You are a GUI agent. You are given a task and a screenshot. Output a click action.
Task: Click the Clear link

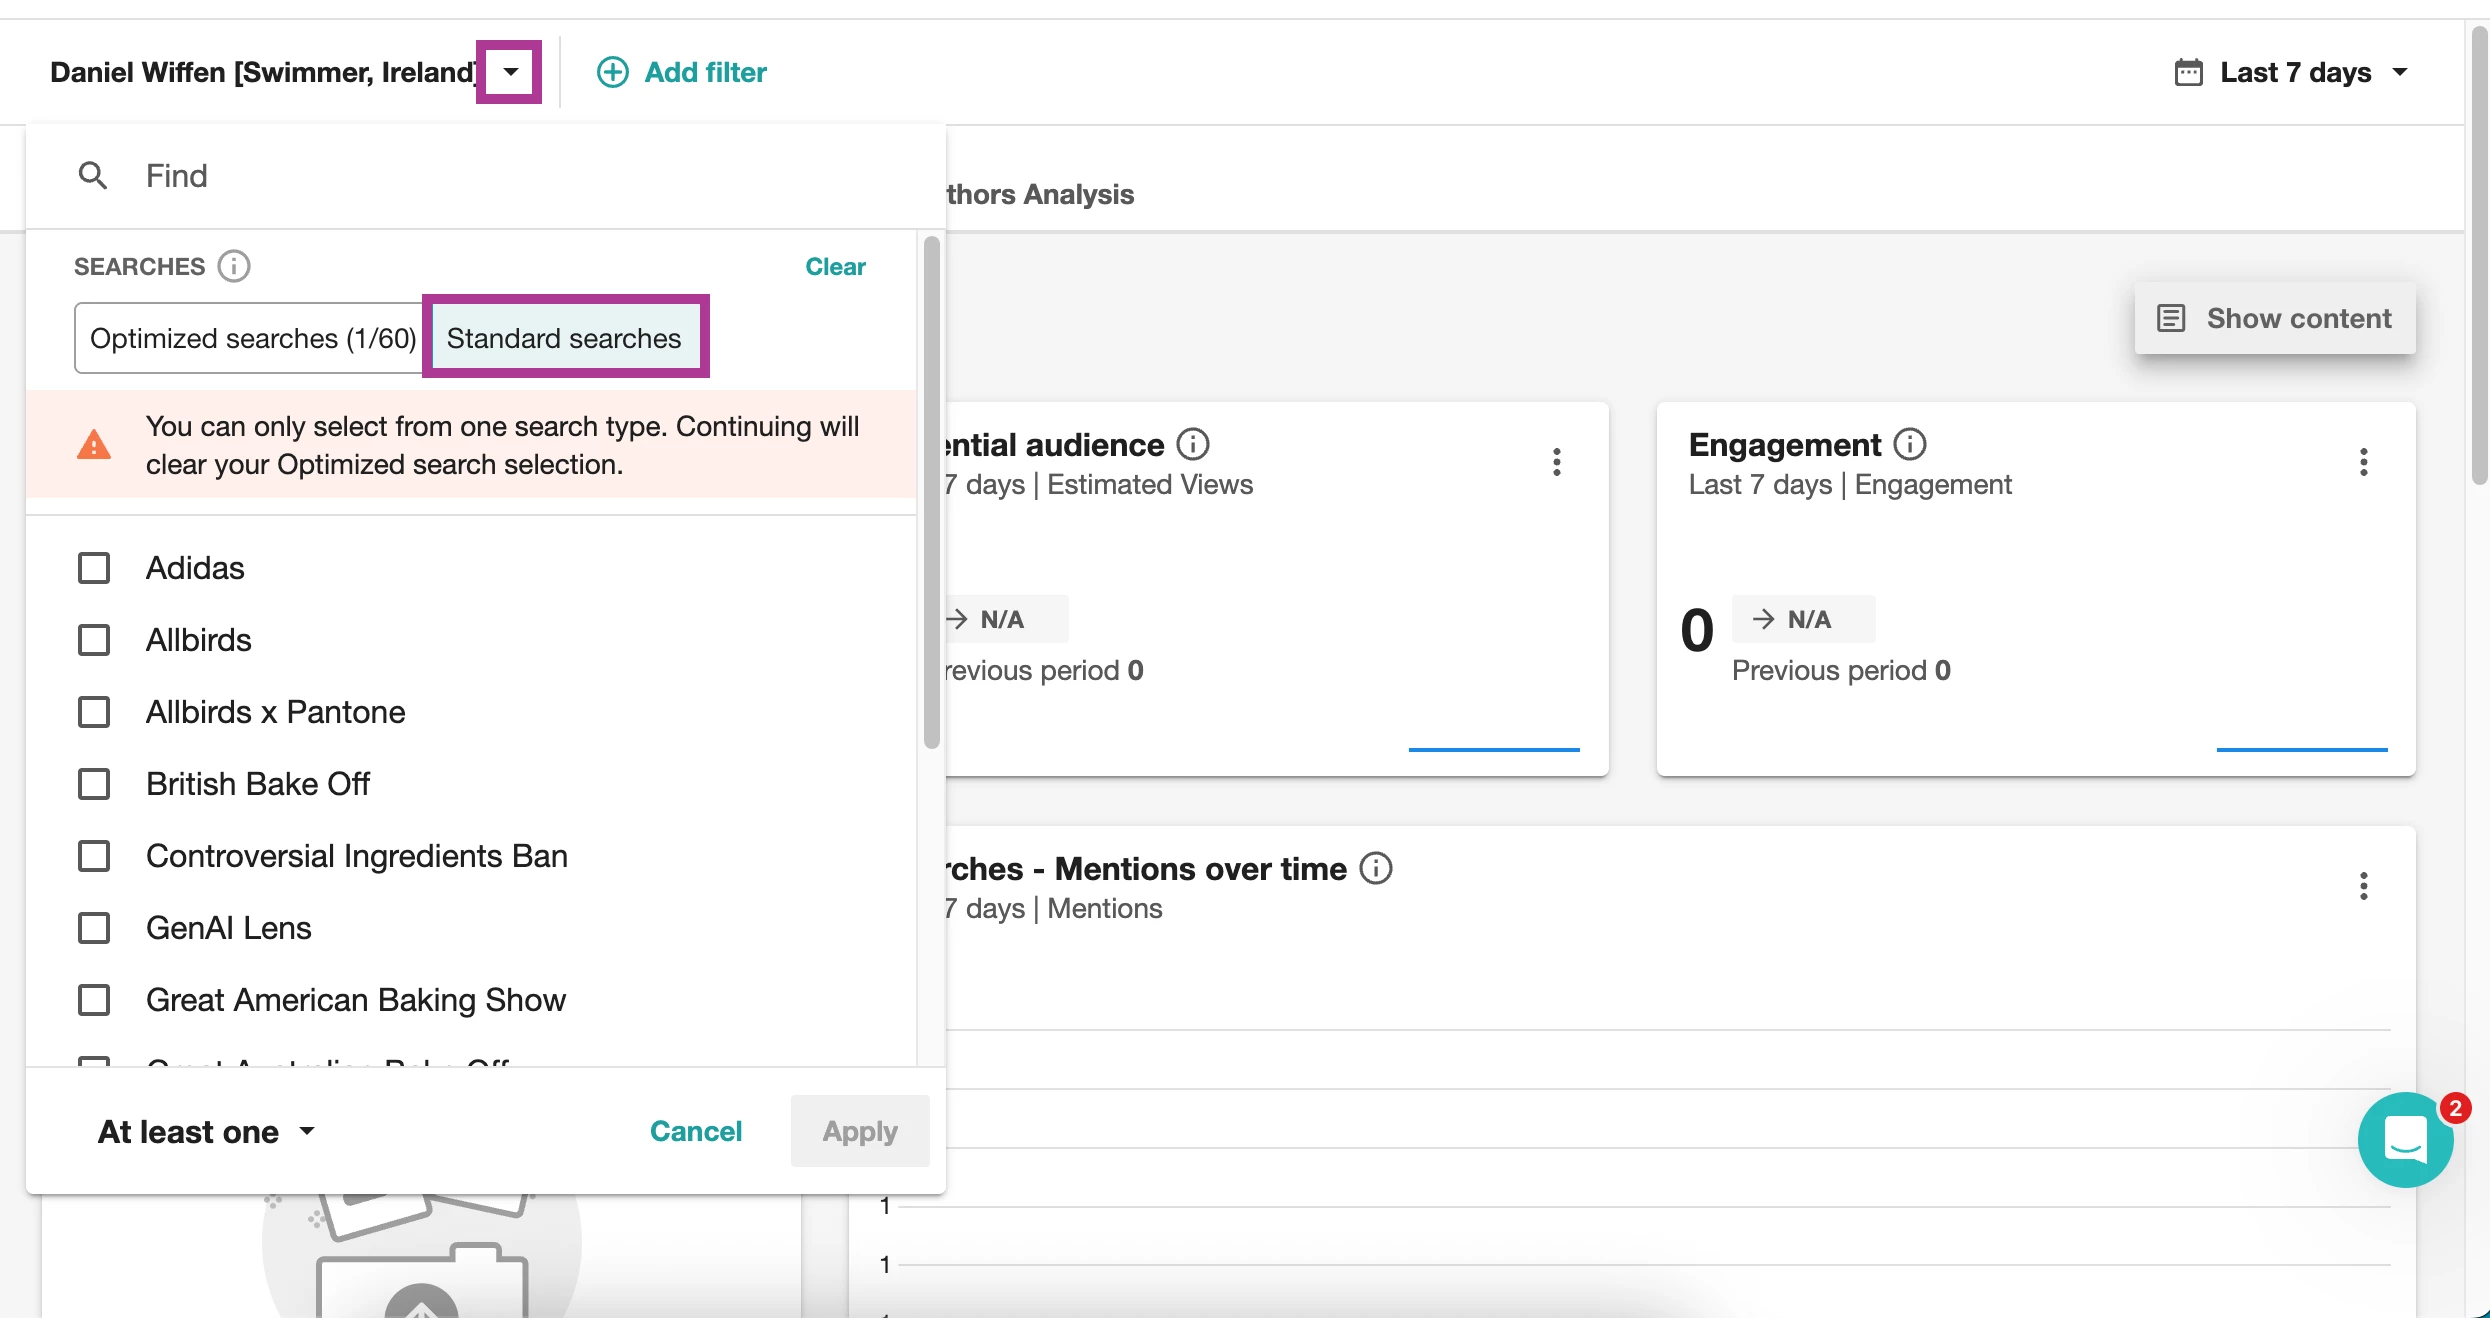pos(835,266)
